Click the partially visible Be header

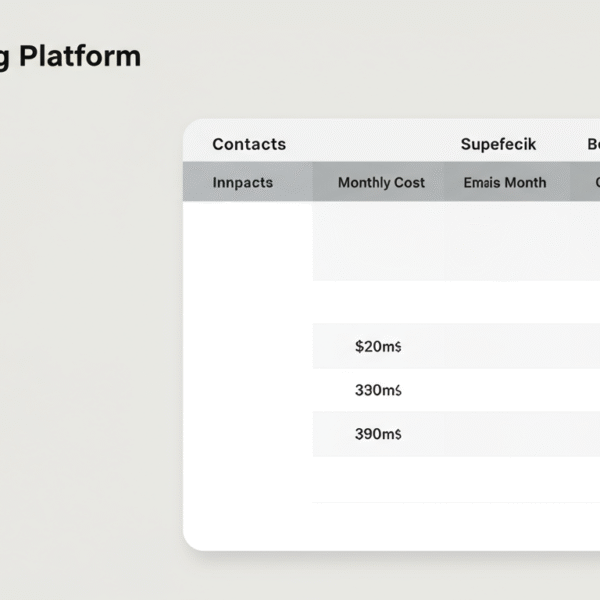coord(592,144)
